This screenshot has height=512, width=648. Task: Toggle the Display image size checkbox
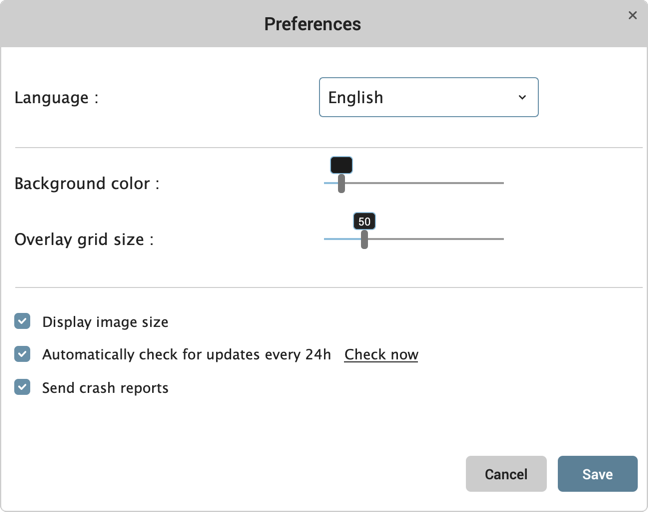pos(22,321)
